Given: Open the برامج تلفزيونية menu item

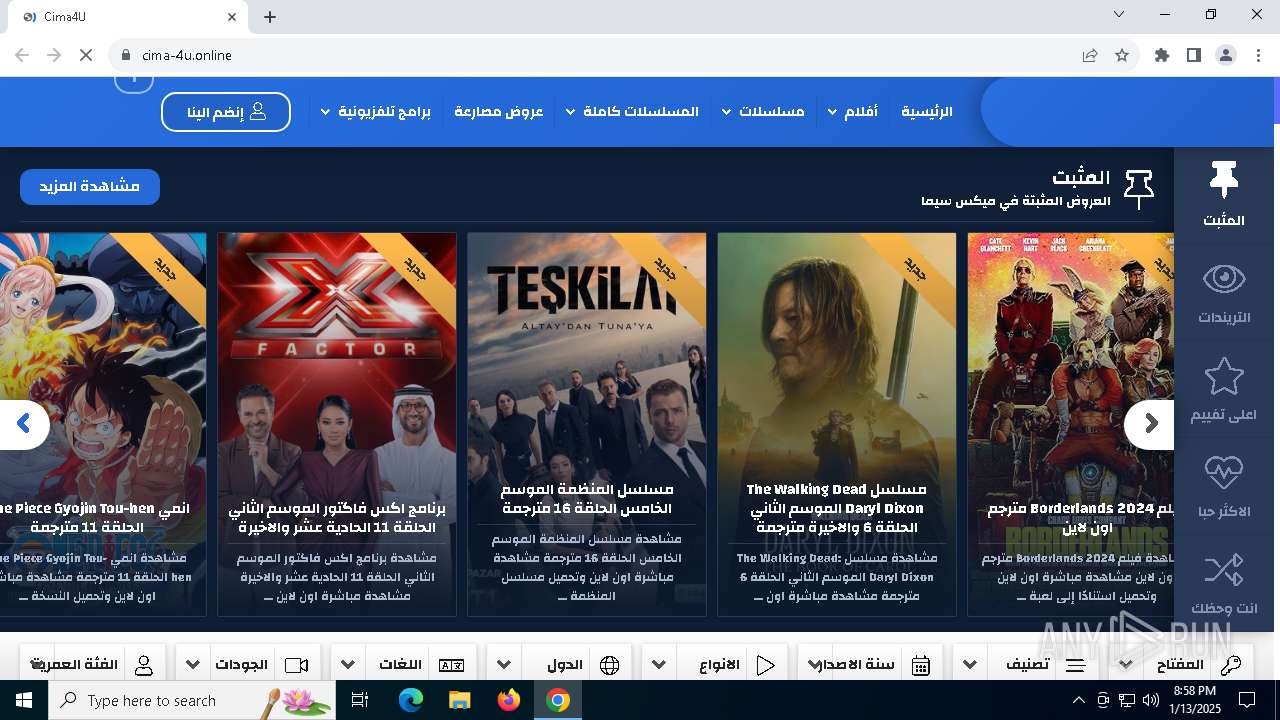Looking at the screenshot, I should point(385,111).
